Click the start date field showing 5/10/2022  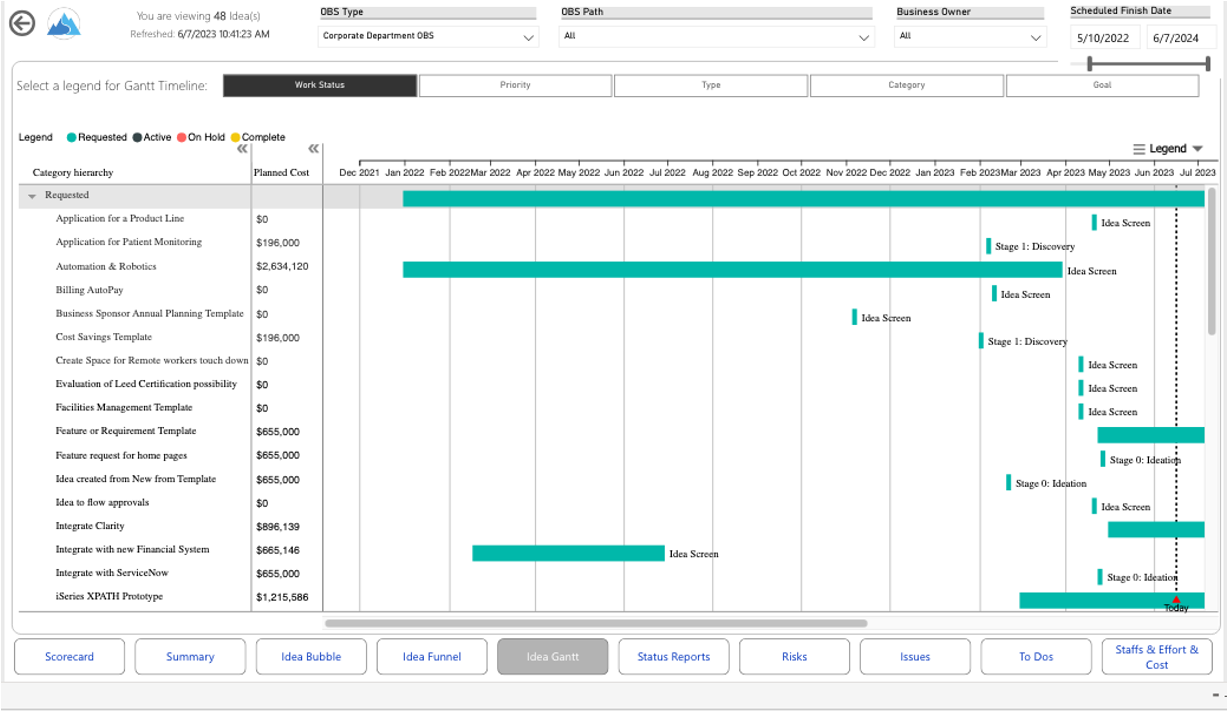[1105, 37]
